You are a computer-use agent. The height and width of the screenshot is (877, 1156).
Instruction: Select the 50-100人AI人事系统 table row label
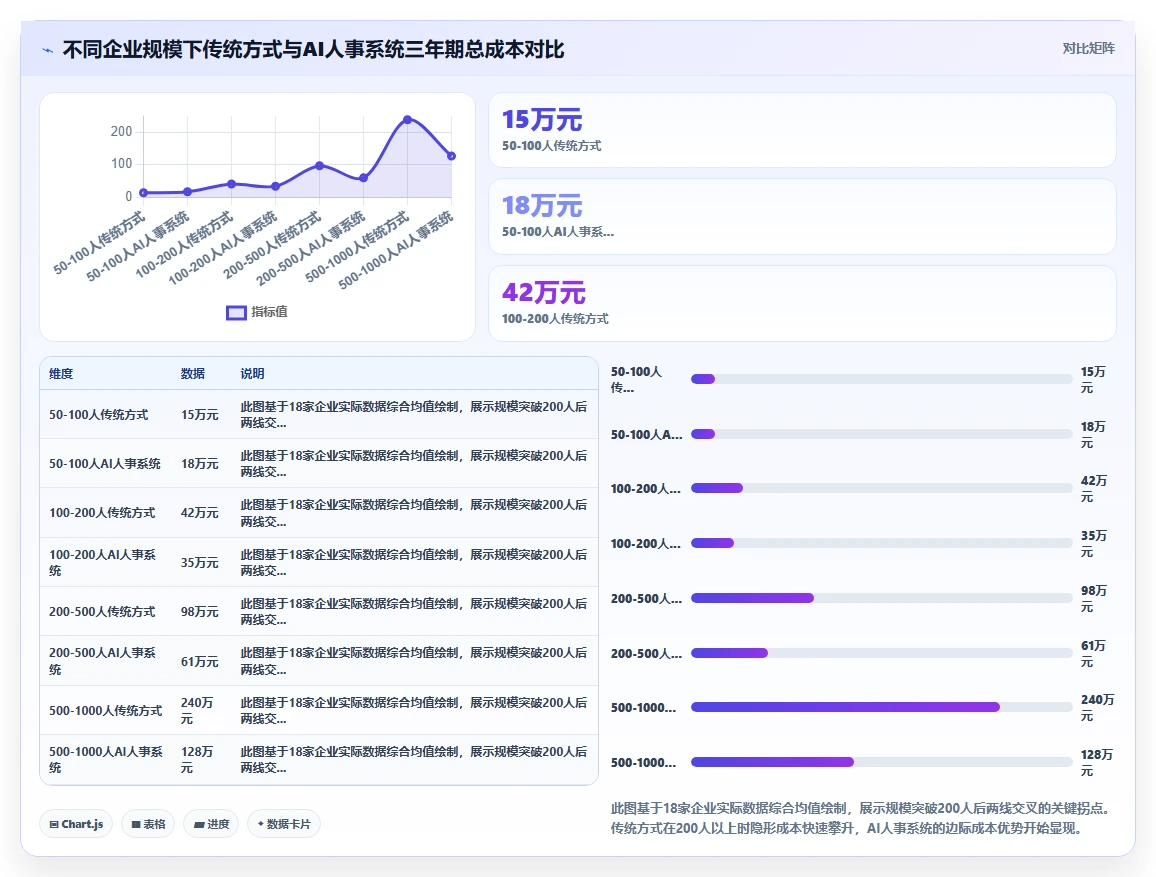tap(105, 464)
